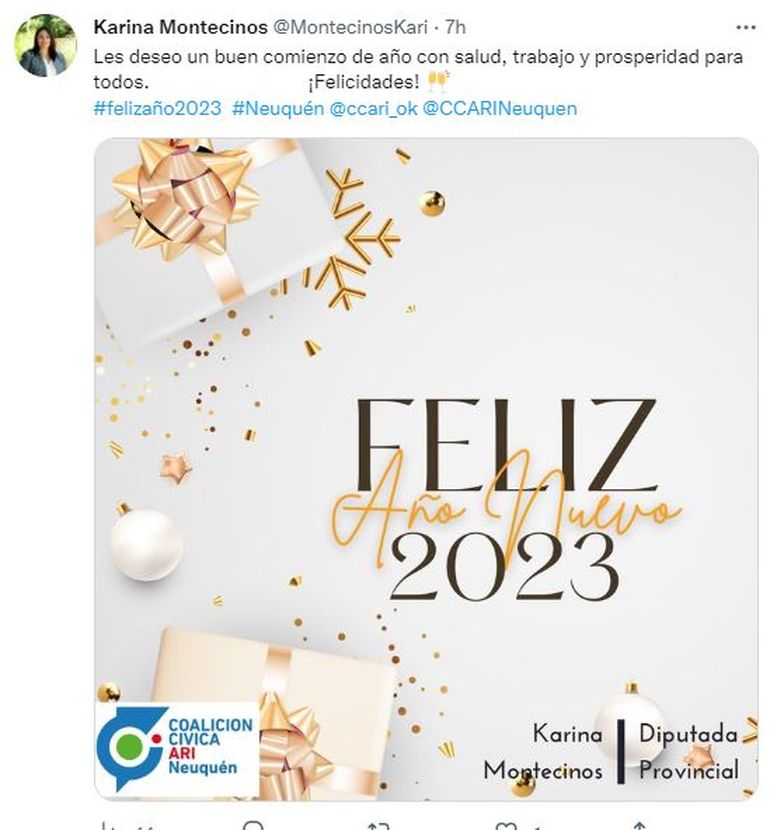Open the Feliz Año Nuevo 2023 image
The image size is (770, 830).
point(426,468)
